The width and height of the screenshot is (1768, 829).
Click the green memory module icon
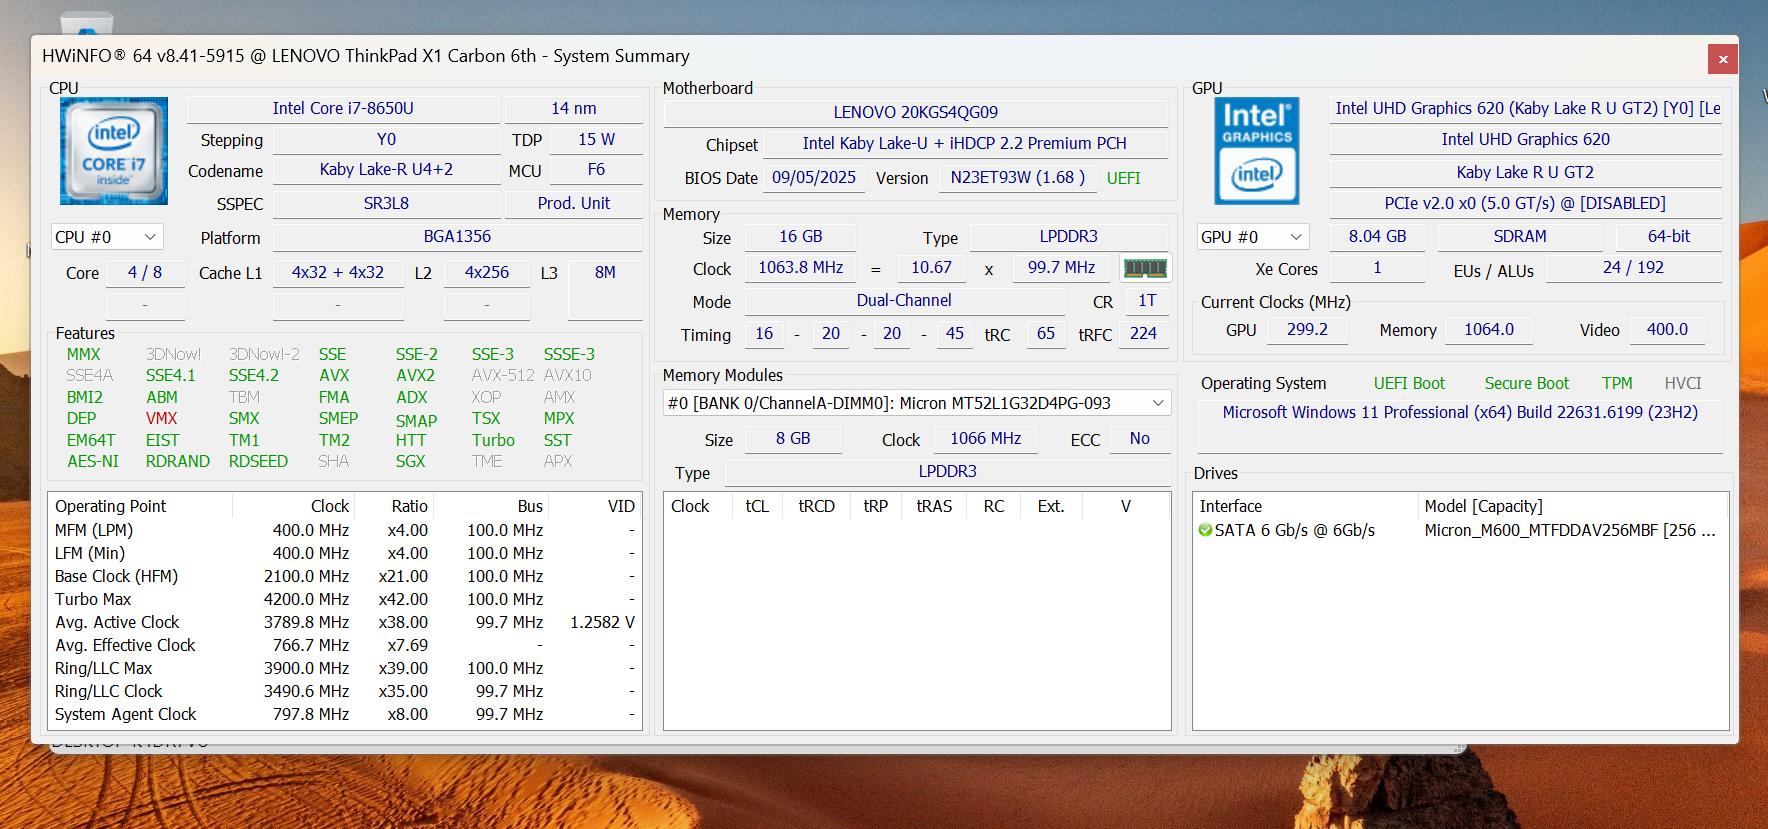1145,268
